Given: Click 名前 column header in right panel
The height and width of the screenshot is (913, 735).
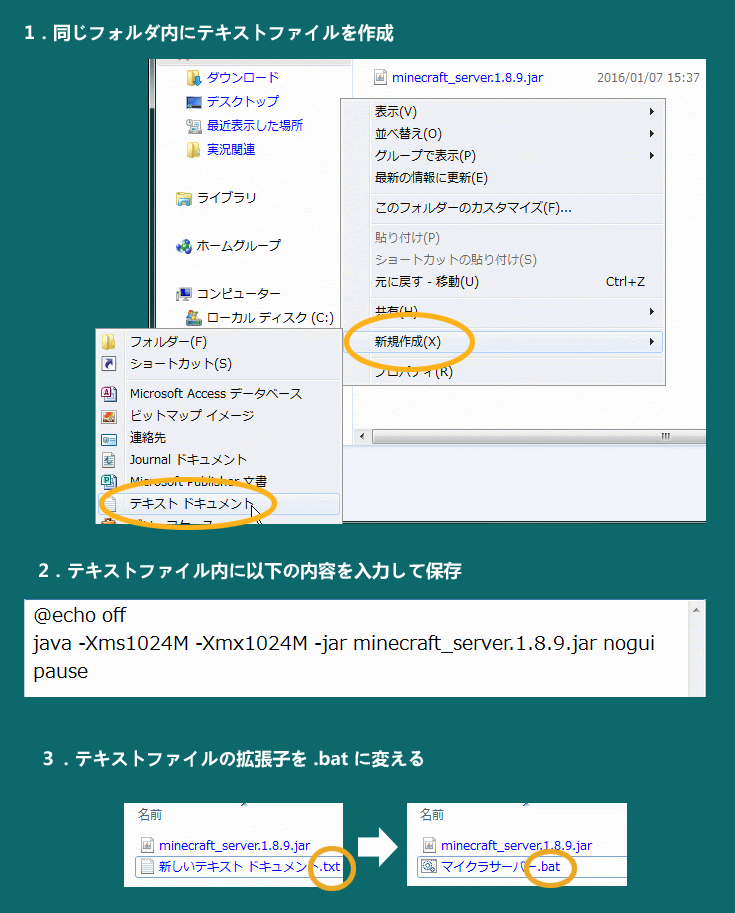Looking at the screenshot, I should click(432, 815).
